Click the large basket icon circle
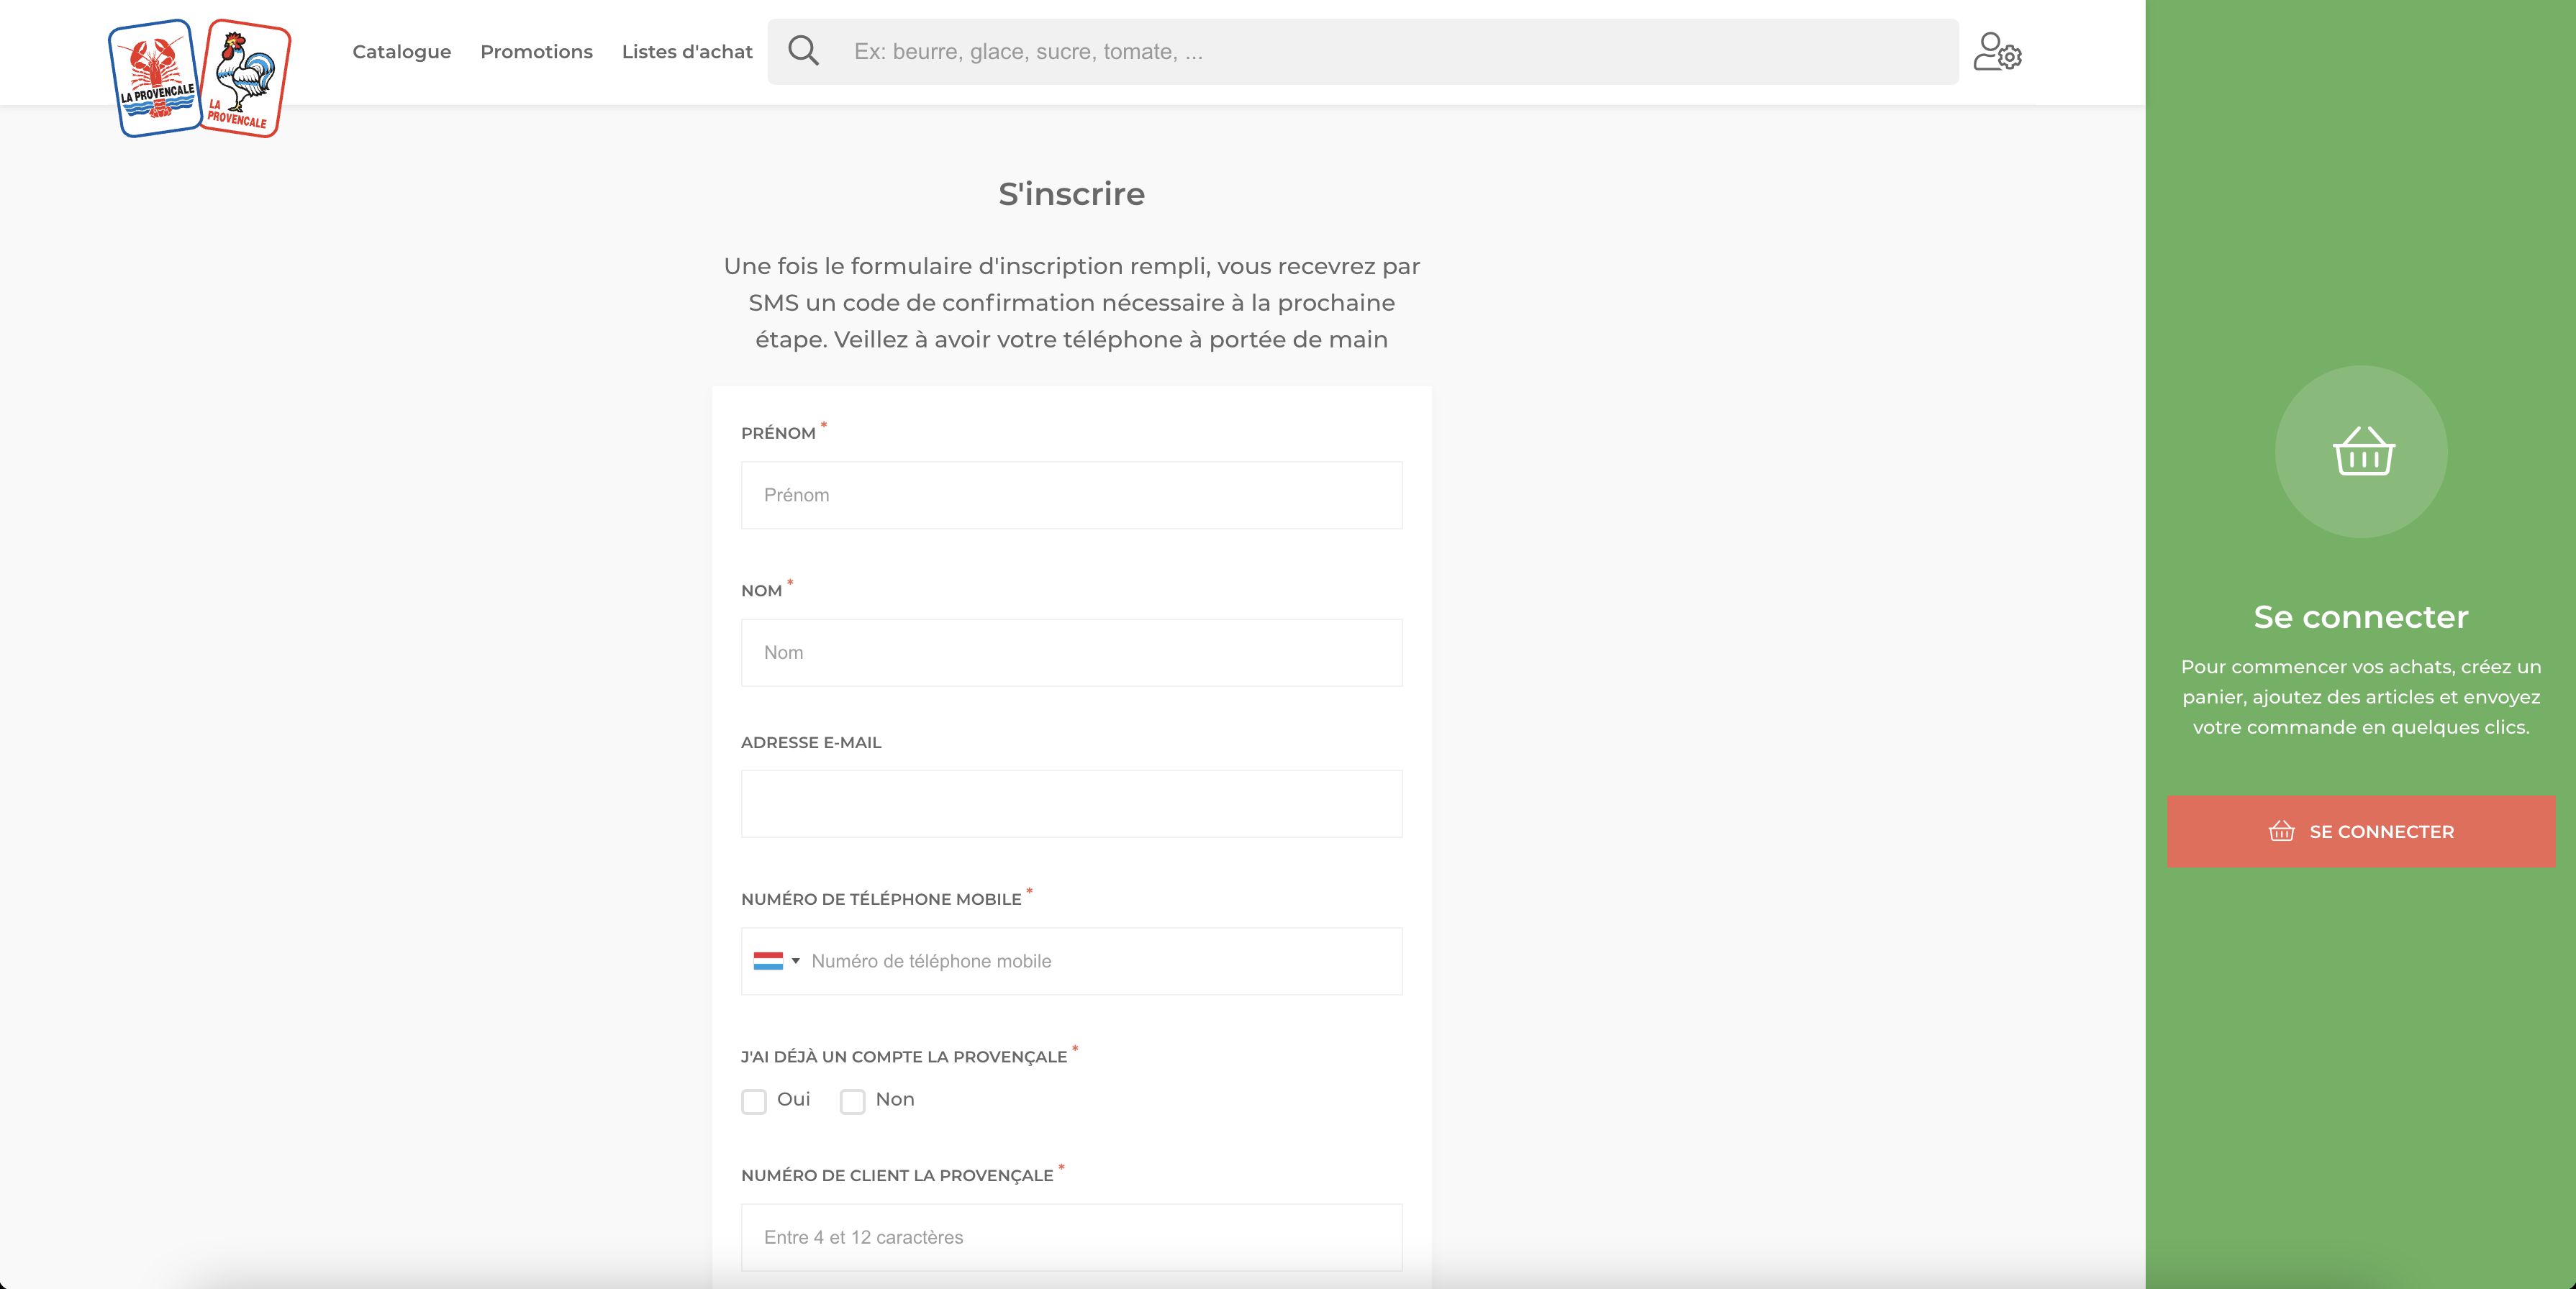This screenshot has width=2576, height=1289. click(2361, 452)
